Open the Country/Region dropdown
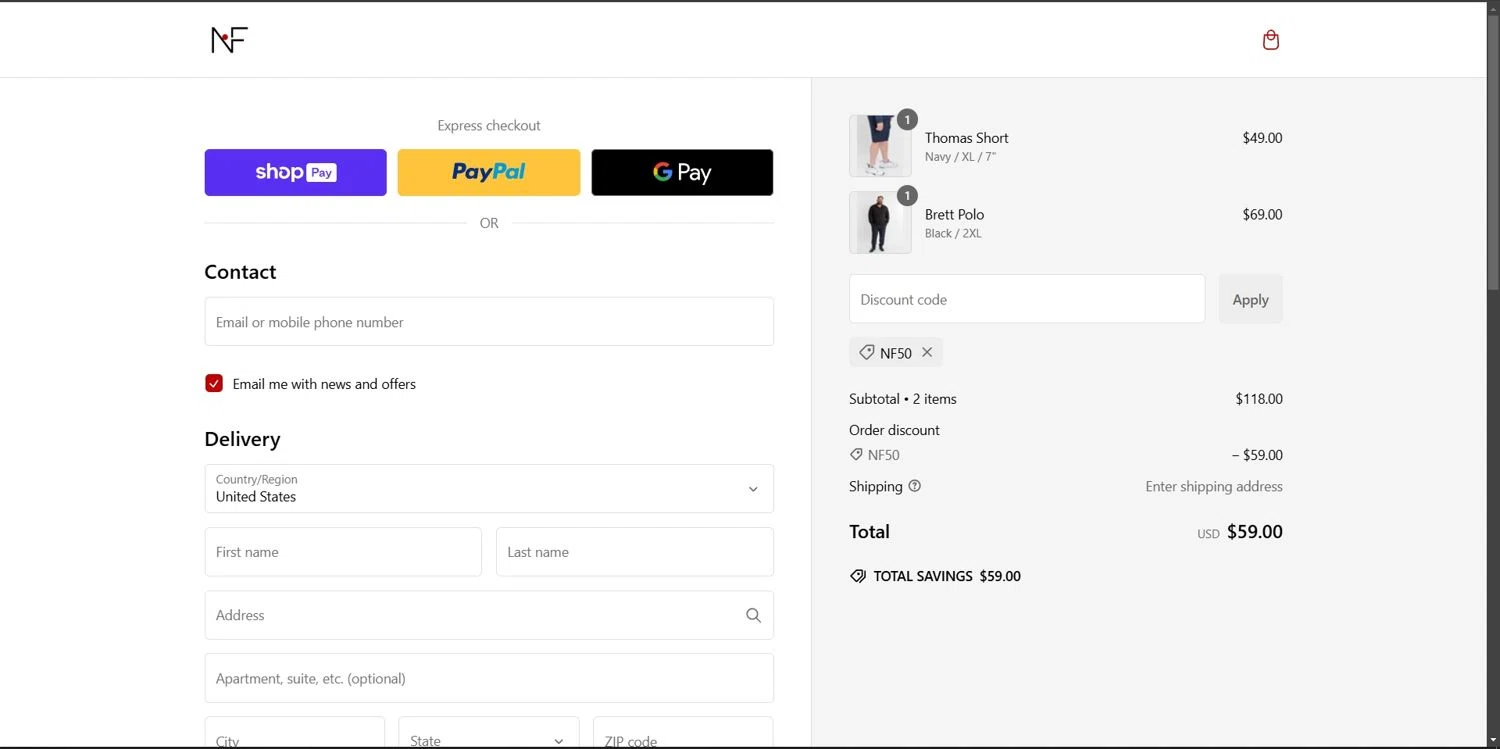The width and height of the screenshot is (1500, 749). pyautogui.click(x=489, y=488)
